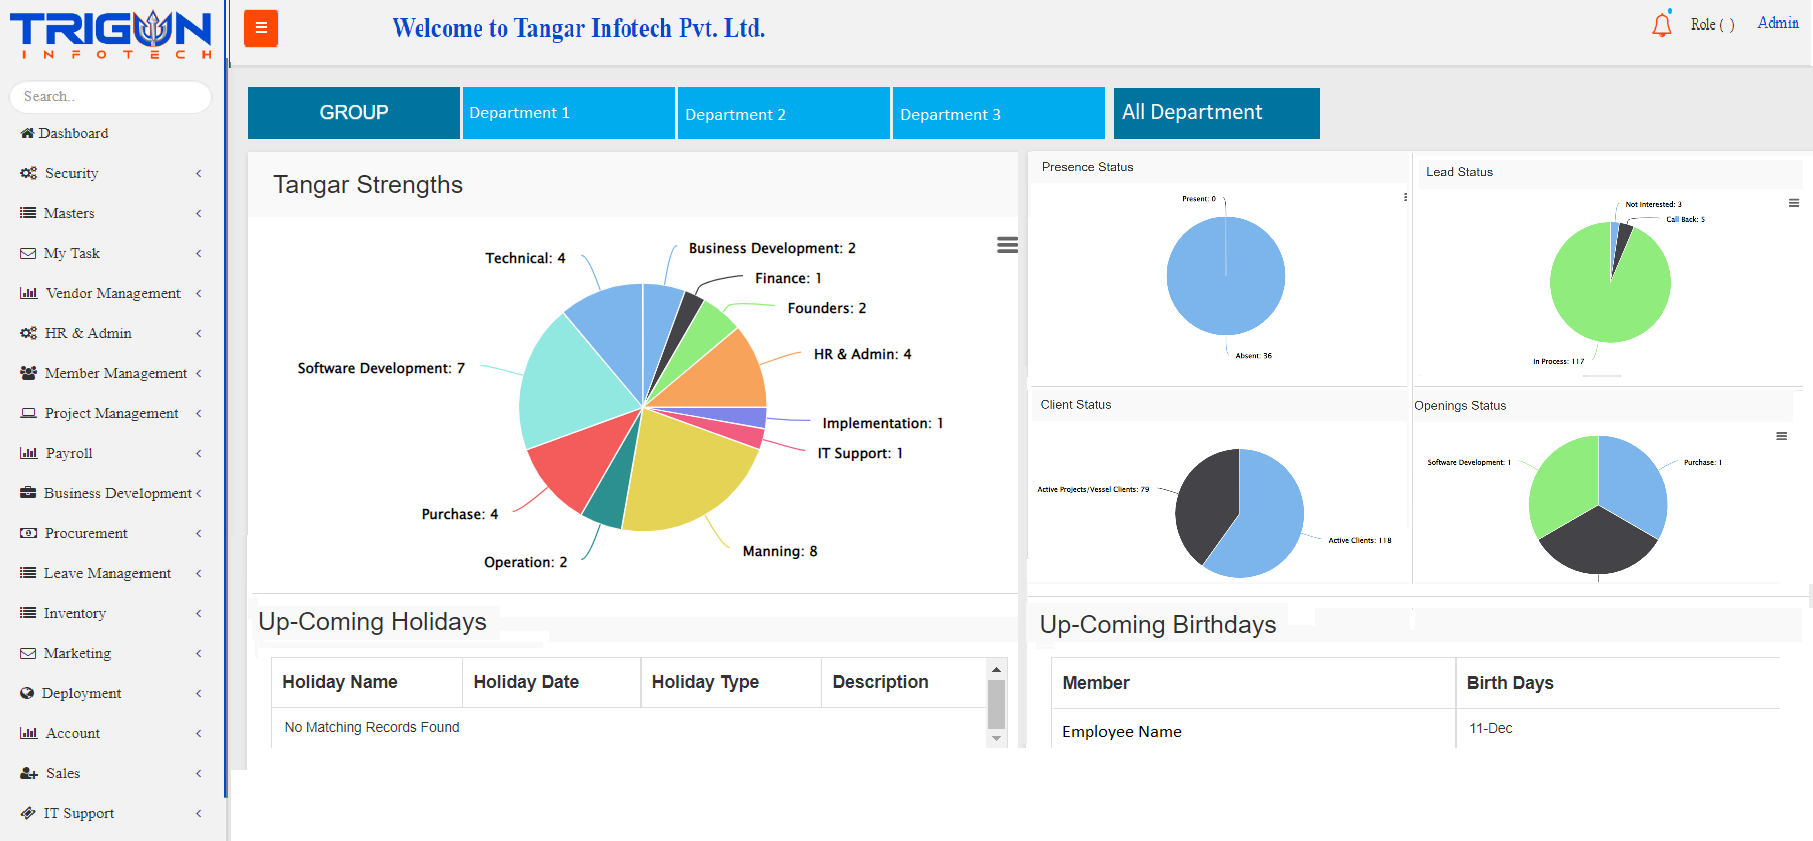Click the My Task envelope icon
The width and height of the screenshot is (1813, 841).
pos(28,253)
